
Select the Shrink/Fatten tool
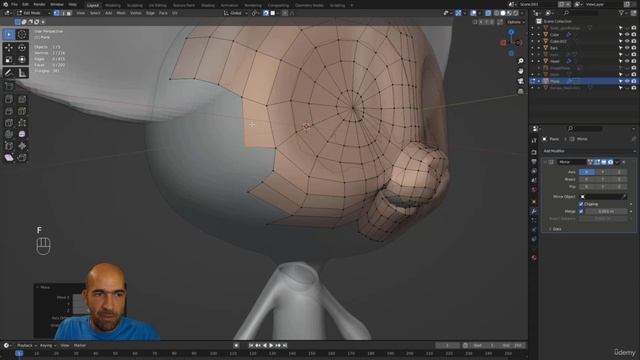22,146
